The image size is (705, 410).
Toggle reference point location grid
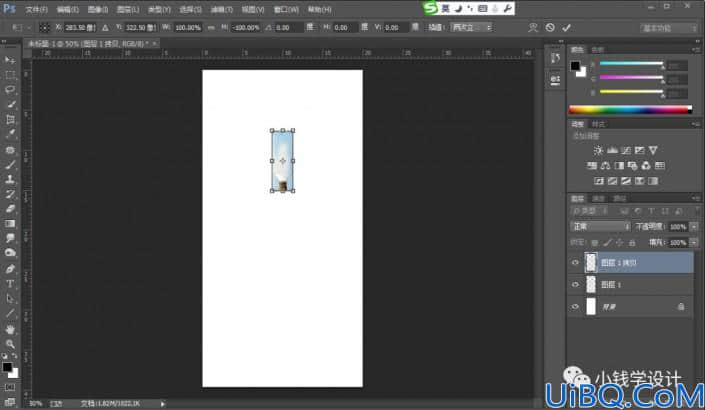(45, 27)
